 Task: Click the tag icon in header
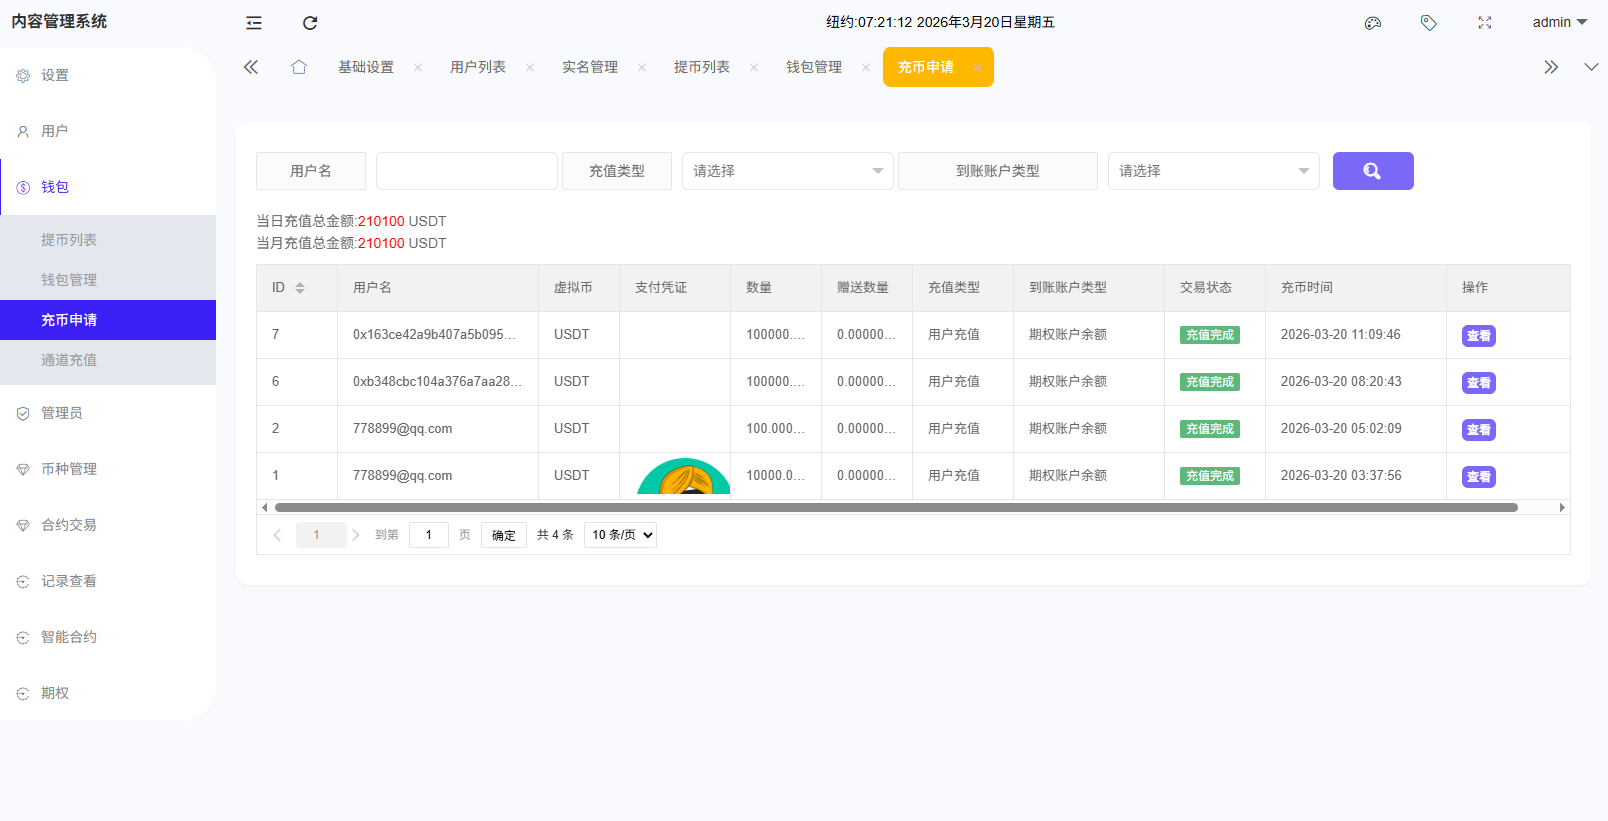pyautogui.click(x=1429, y=23)
